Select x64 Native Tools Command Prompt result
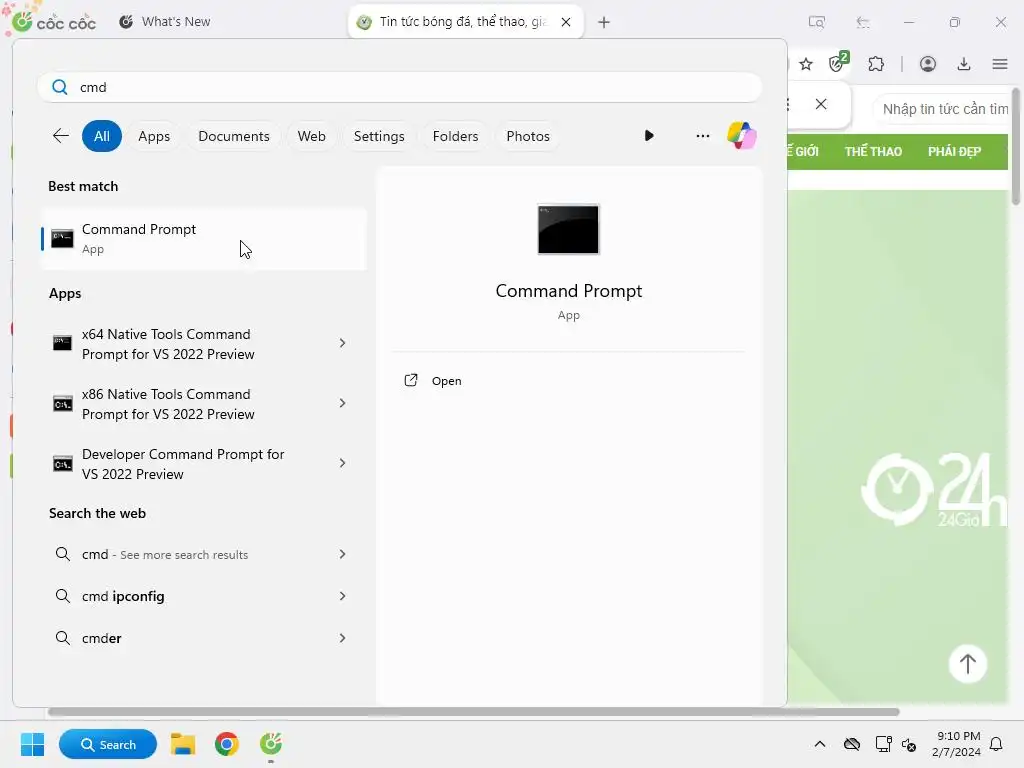Screen dimensions: 1024x768 pyautogui.click(x=204, y=344)
